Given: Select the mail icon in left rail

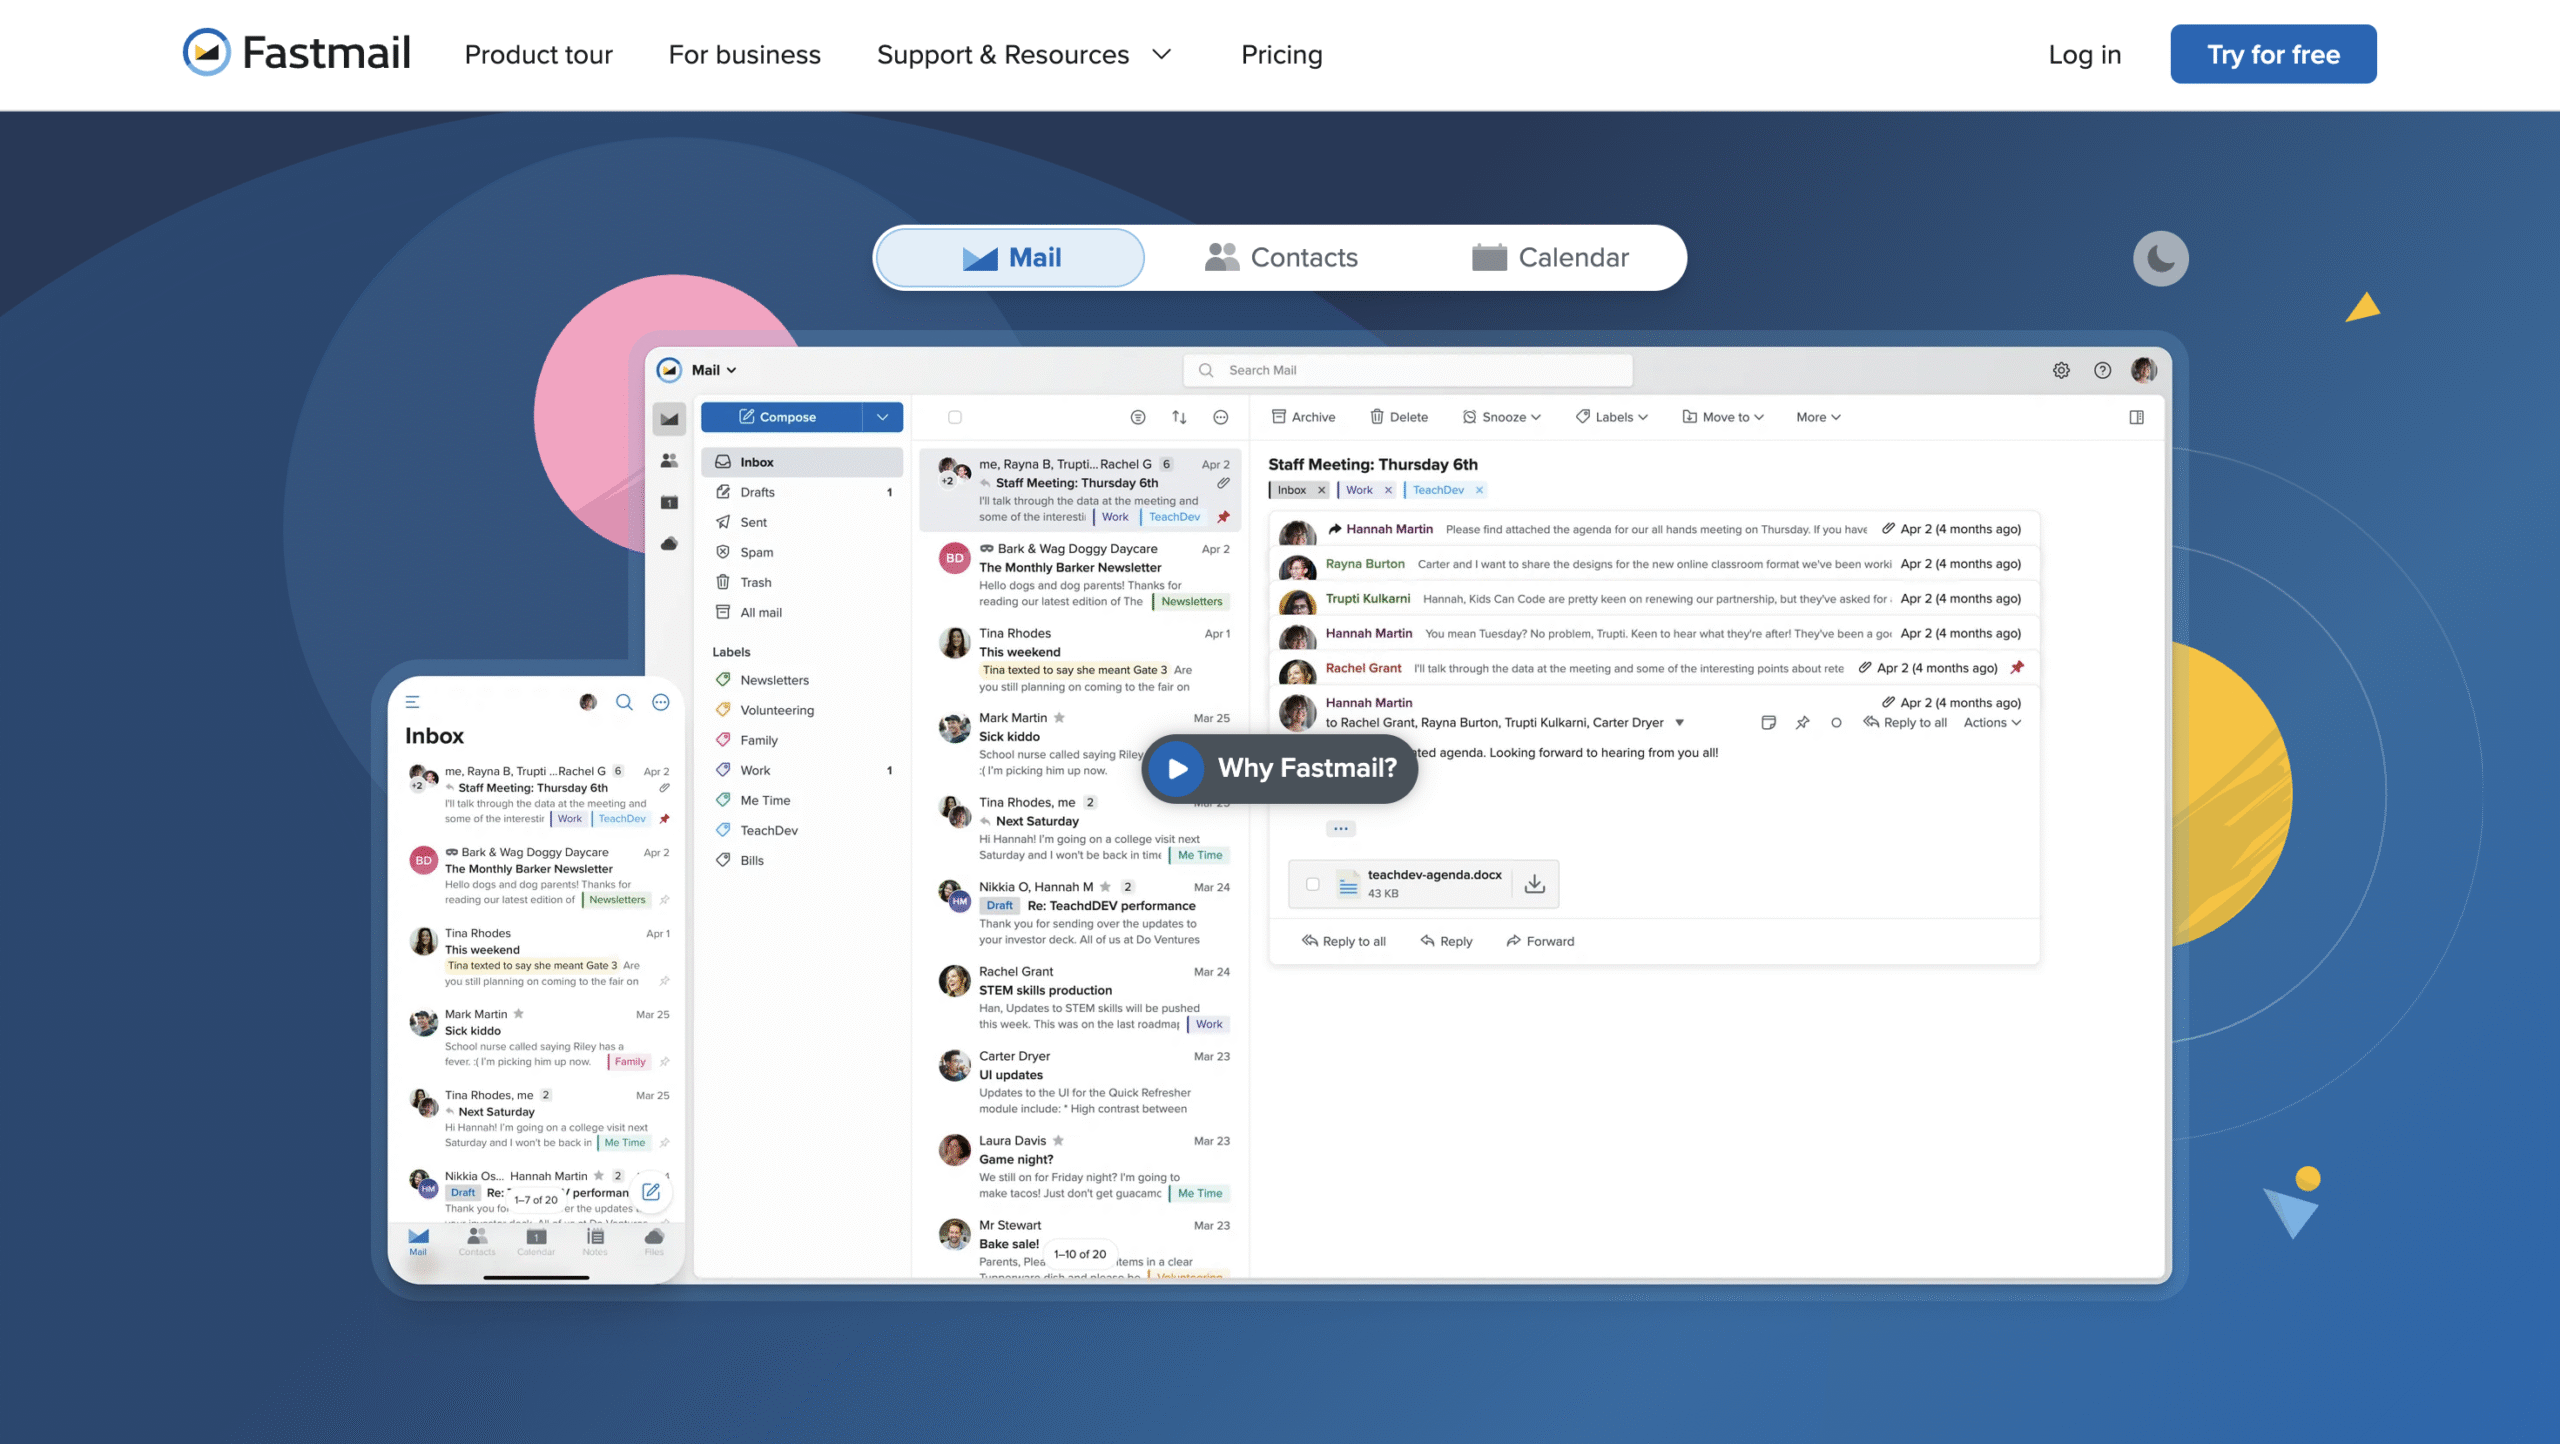Looking at the screenshot, I should pyautogui.click(x=669, y=418).
